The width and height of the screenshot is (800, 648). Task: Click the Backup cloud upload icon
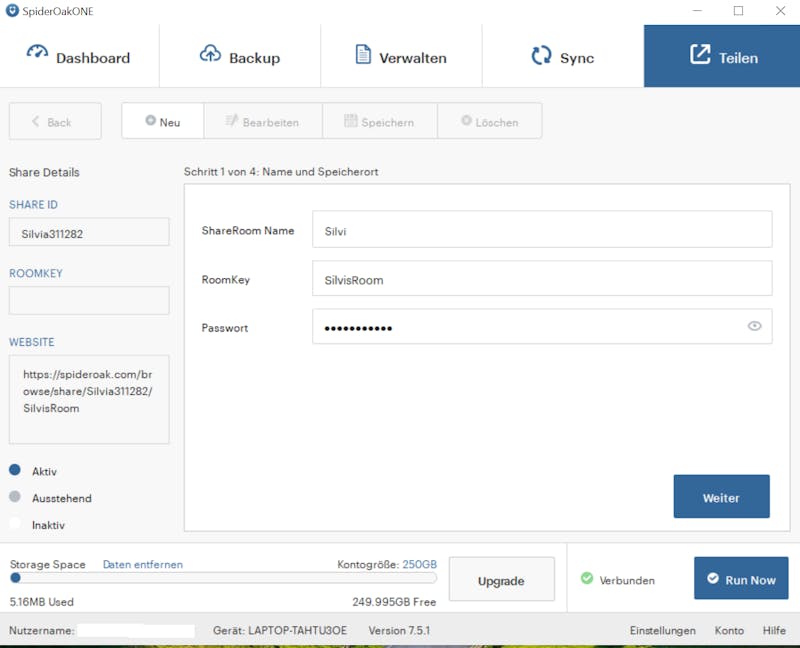tap(210, 53)
